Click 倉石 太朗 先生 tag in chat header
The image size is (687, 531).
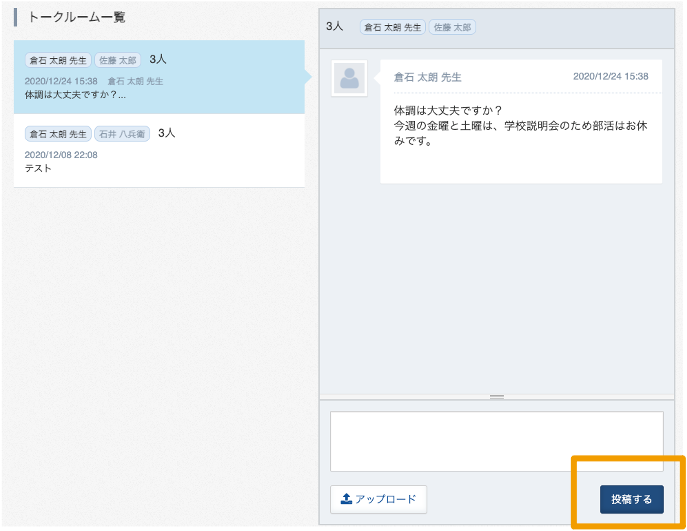(393, 27)
